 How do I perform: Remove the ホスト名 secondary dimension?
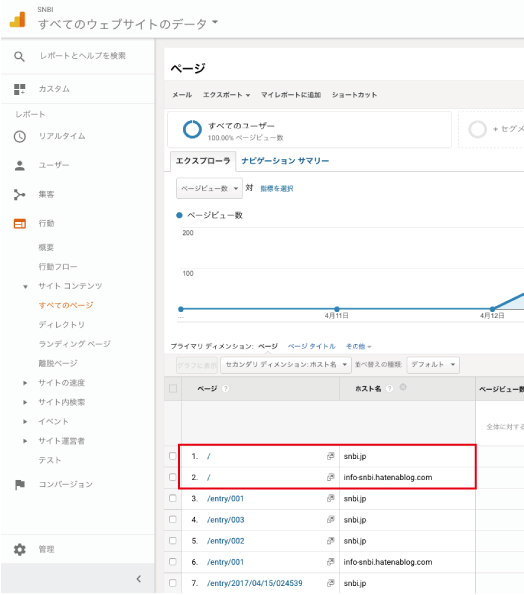[403, 387]
